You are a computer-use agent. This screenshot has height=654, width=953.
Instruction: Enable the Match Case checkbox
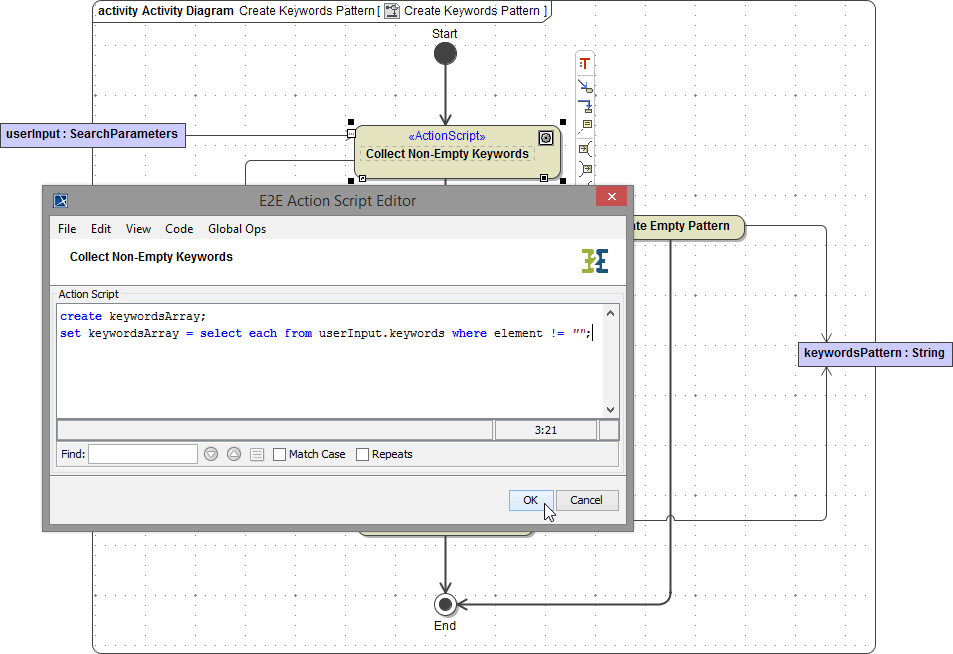click(280, 453)
